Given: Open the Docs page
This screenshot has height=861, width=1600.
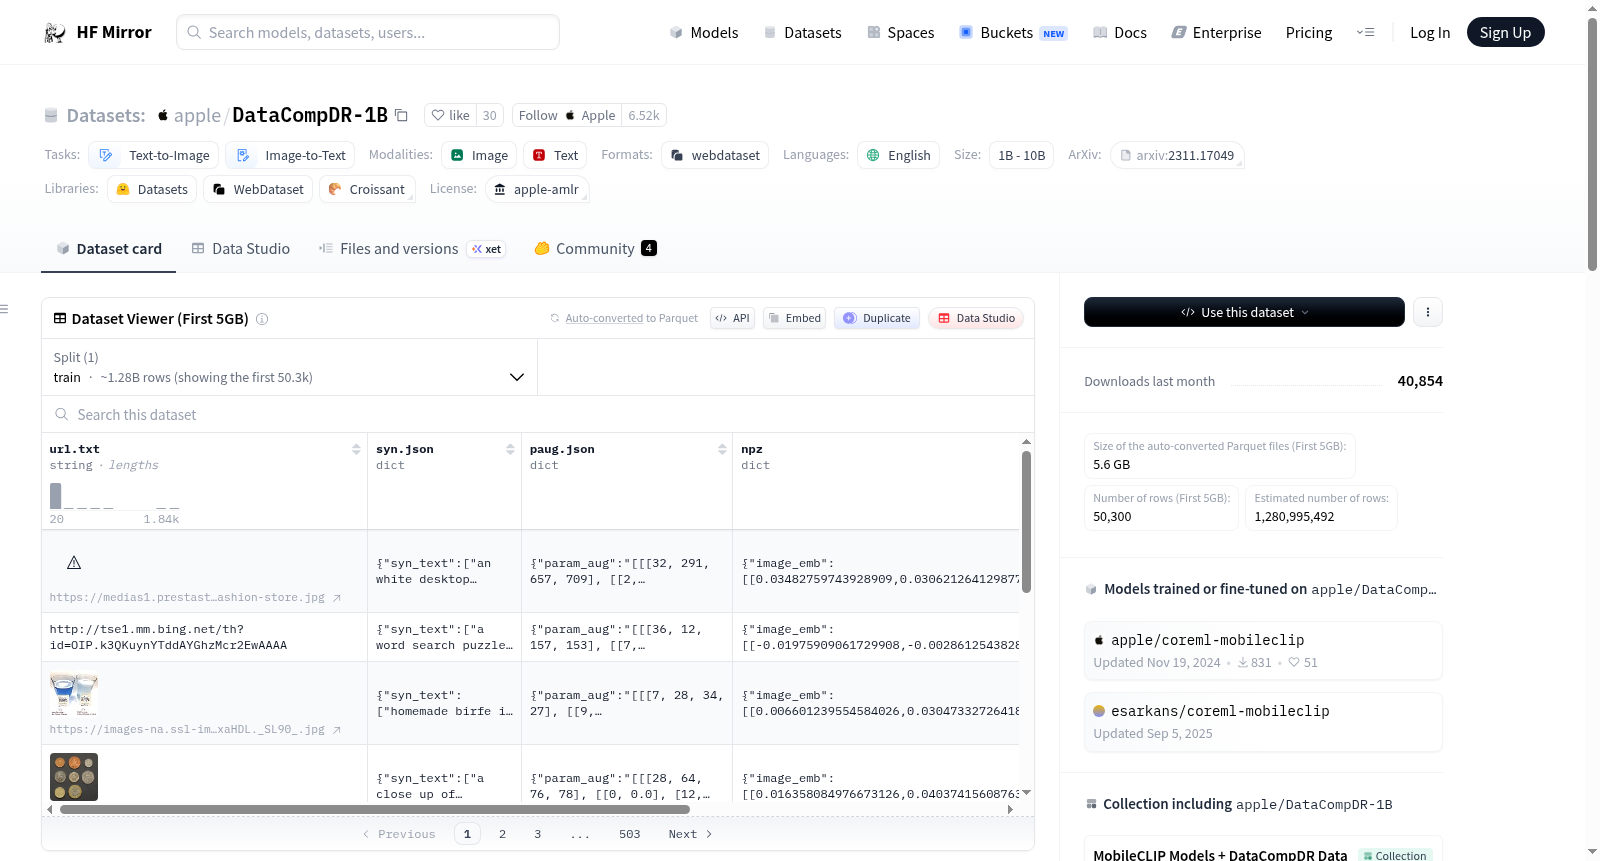Looking at the screenshot, I should [x=1119, y=33].
